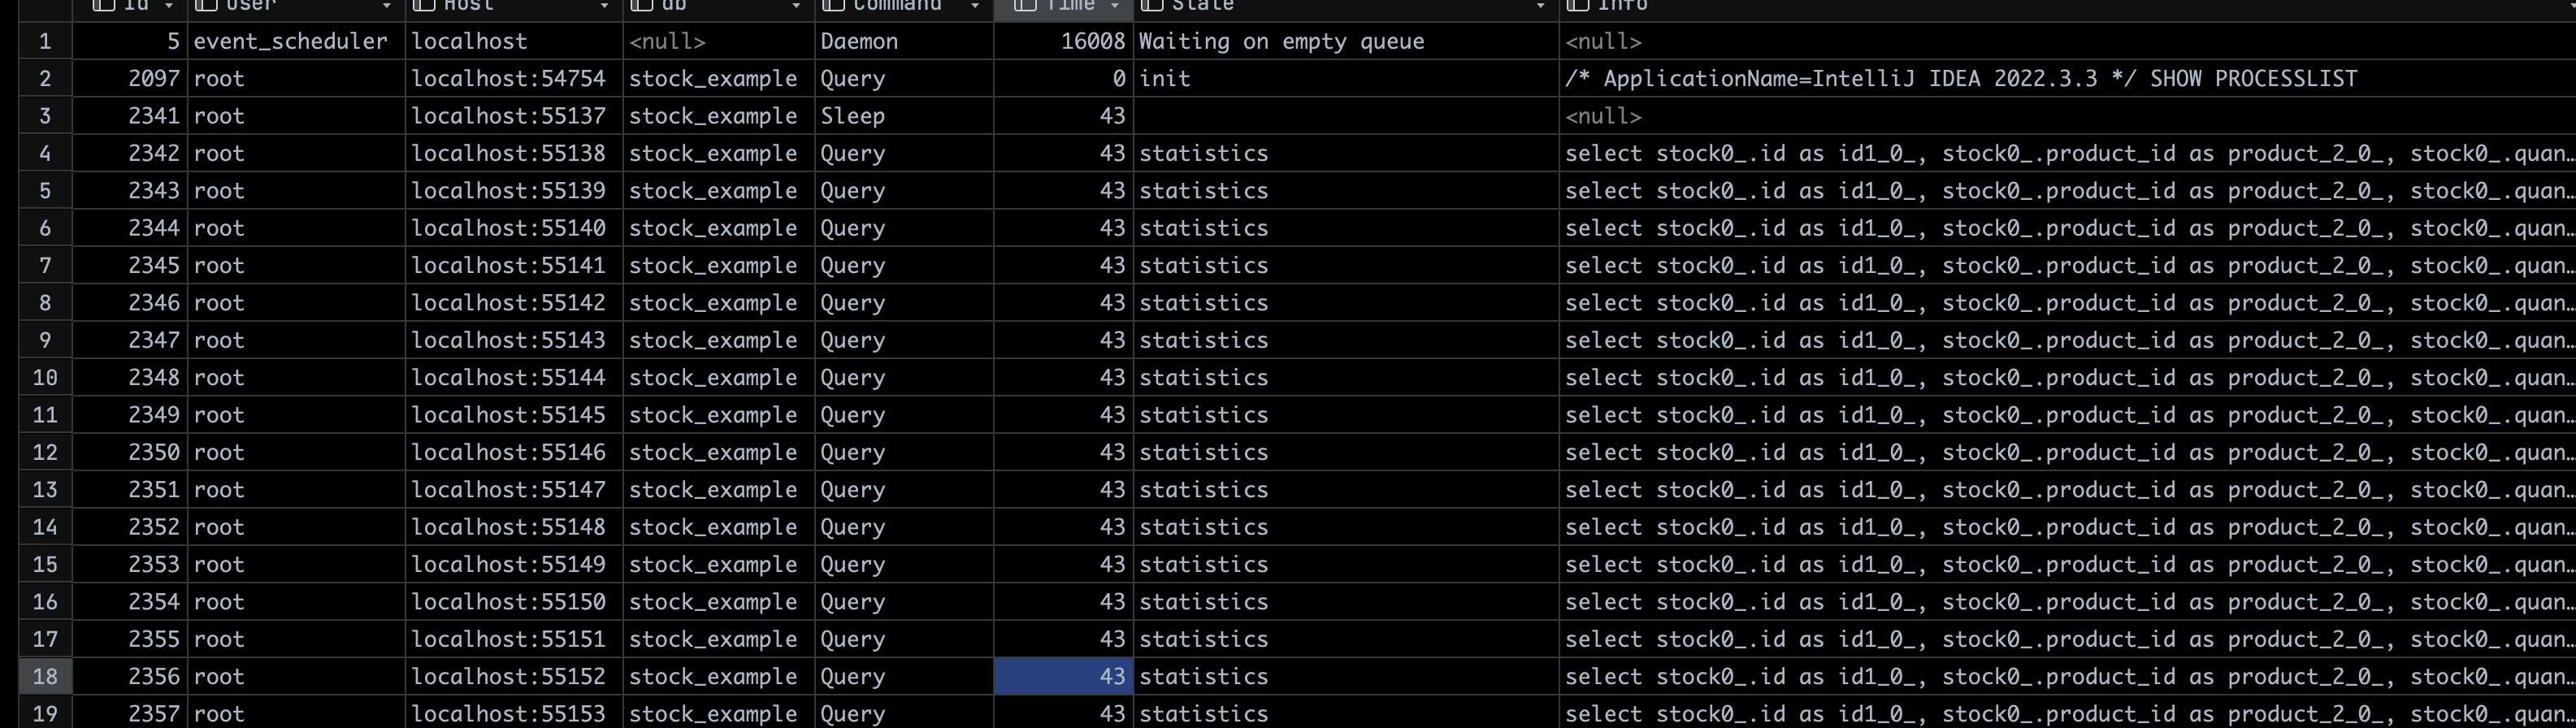Image resolution: width=2576 pixels, height=728 pixels.
Task: Click the id cell 2348
Action: pyautogui.click(x=130, y=378)
